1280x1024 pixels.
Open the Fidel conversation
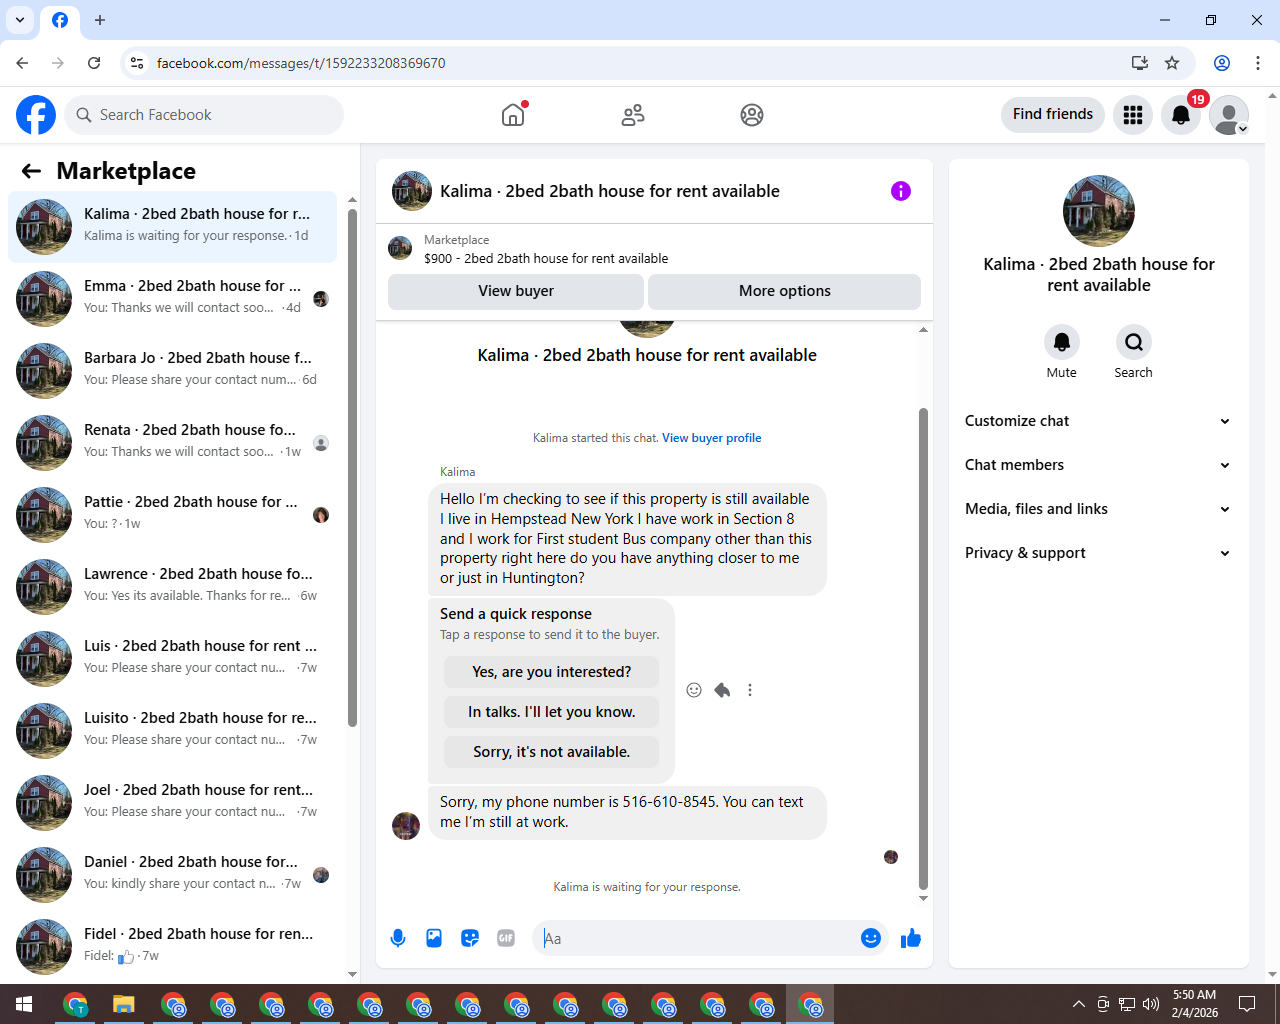(x=172, y=947)
